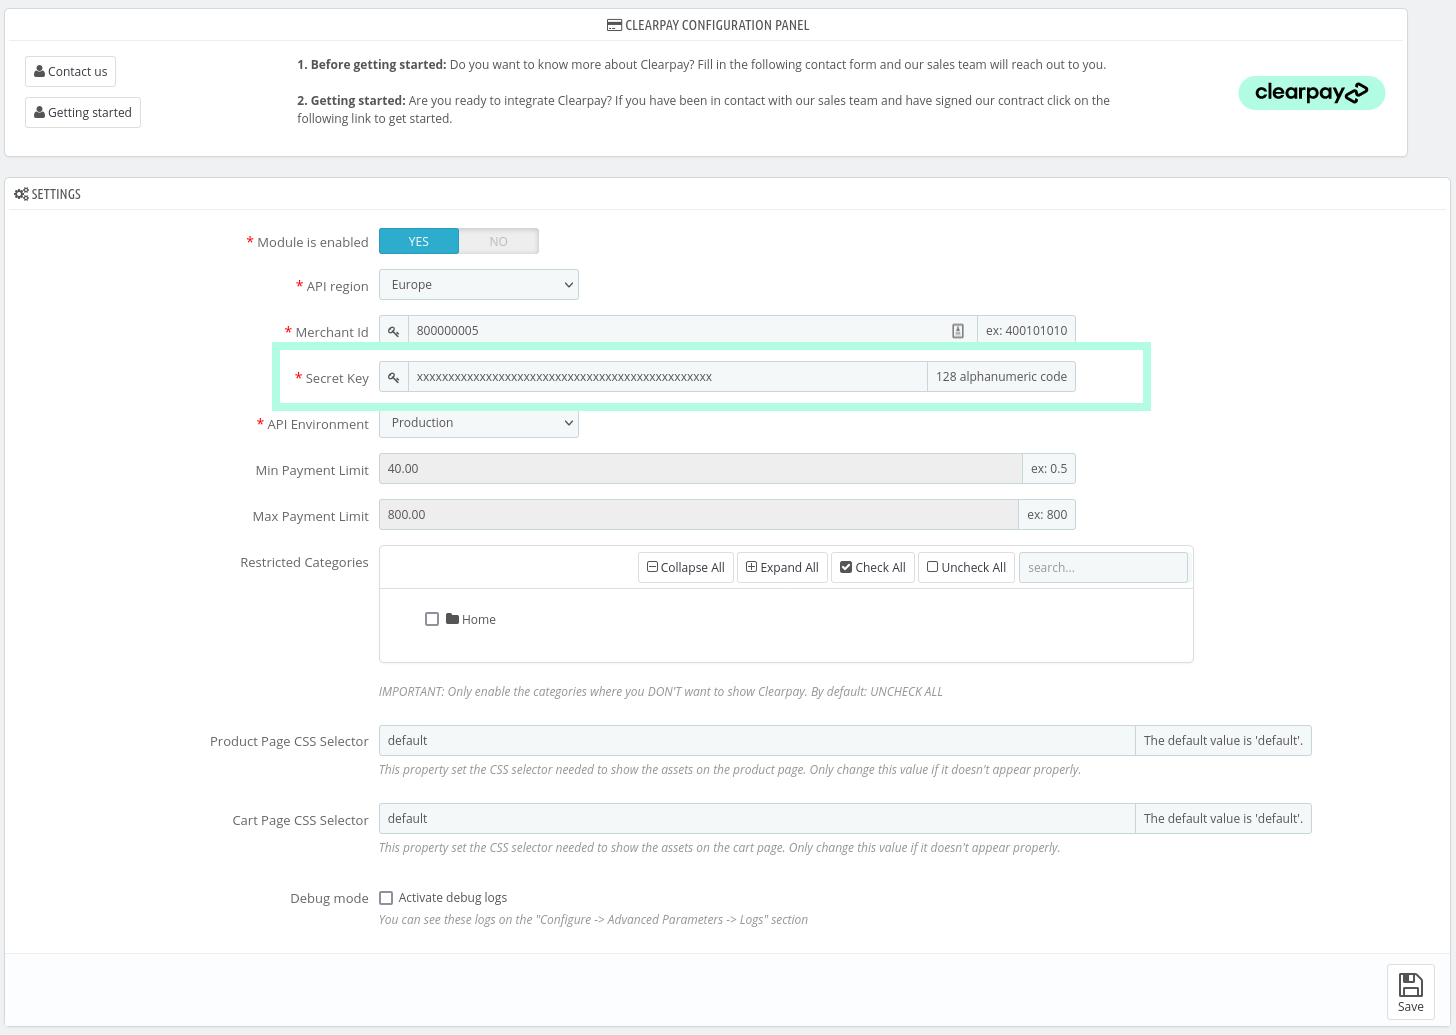Click the Product Page default value hint

(1223, 741)
